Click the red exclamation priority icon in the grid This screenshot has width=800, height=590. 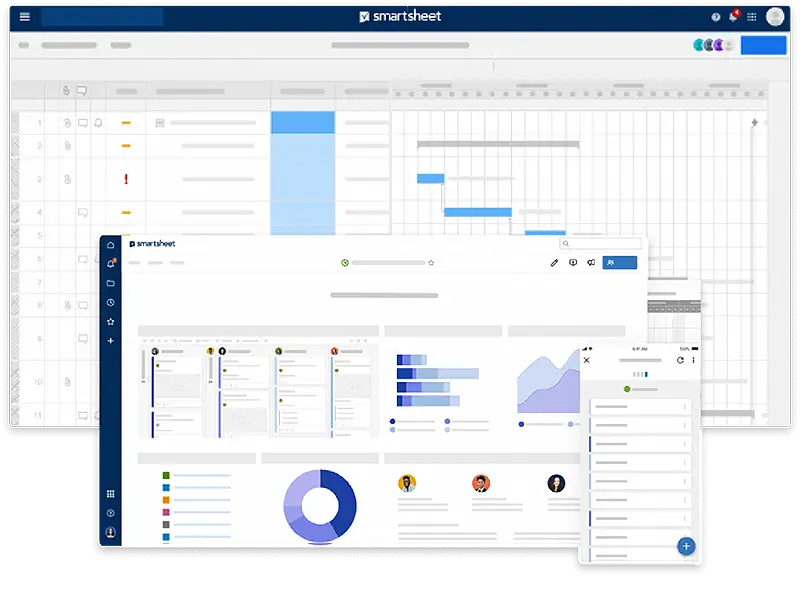125,178
